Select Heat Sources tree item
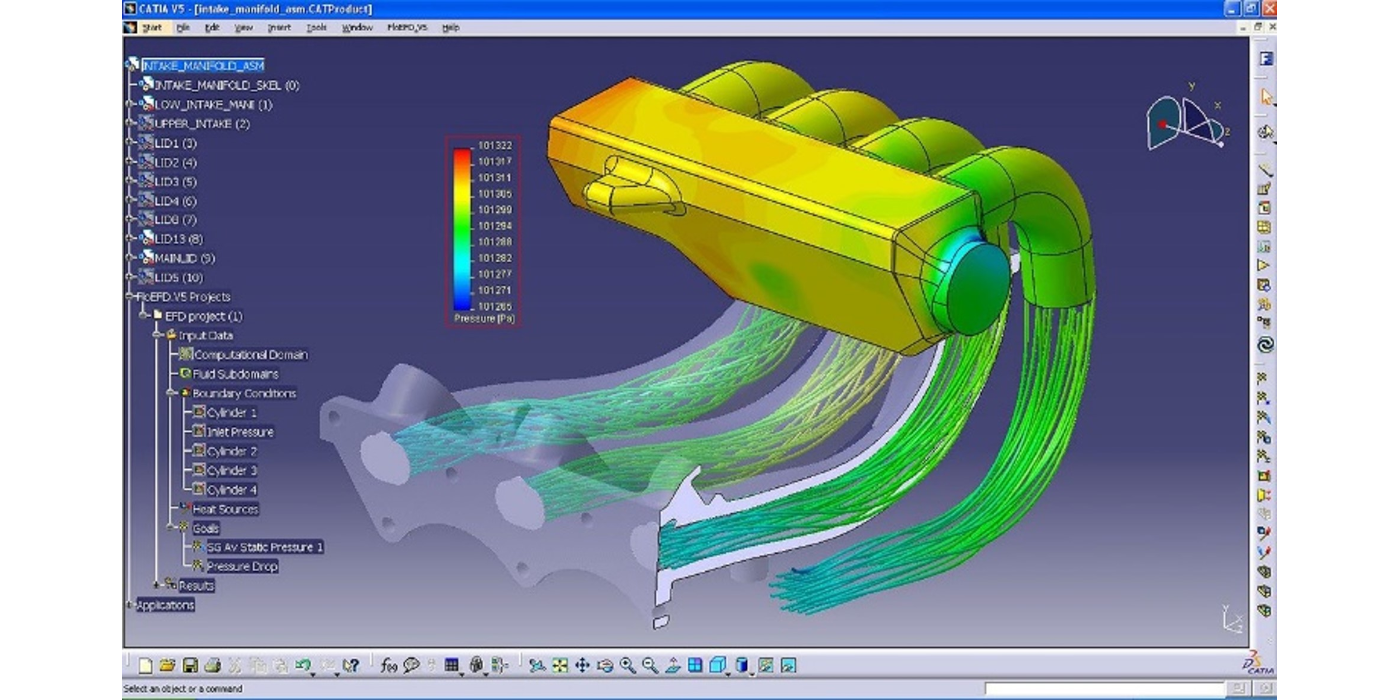The image size is (1400, 700). tap(225, 508)
